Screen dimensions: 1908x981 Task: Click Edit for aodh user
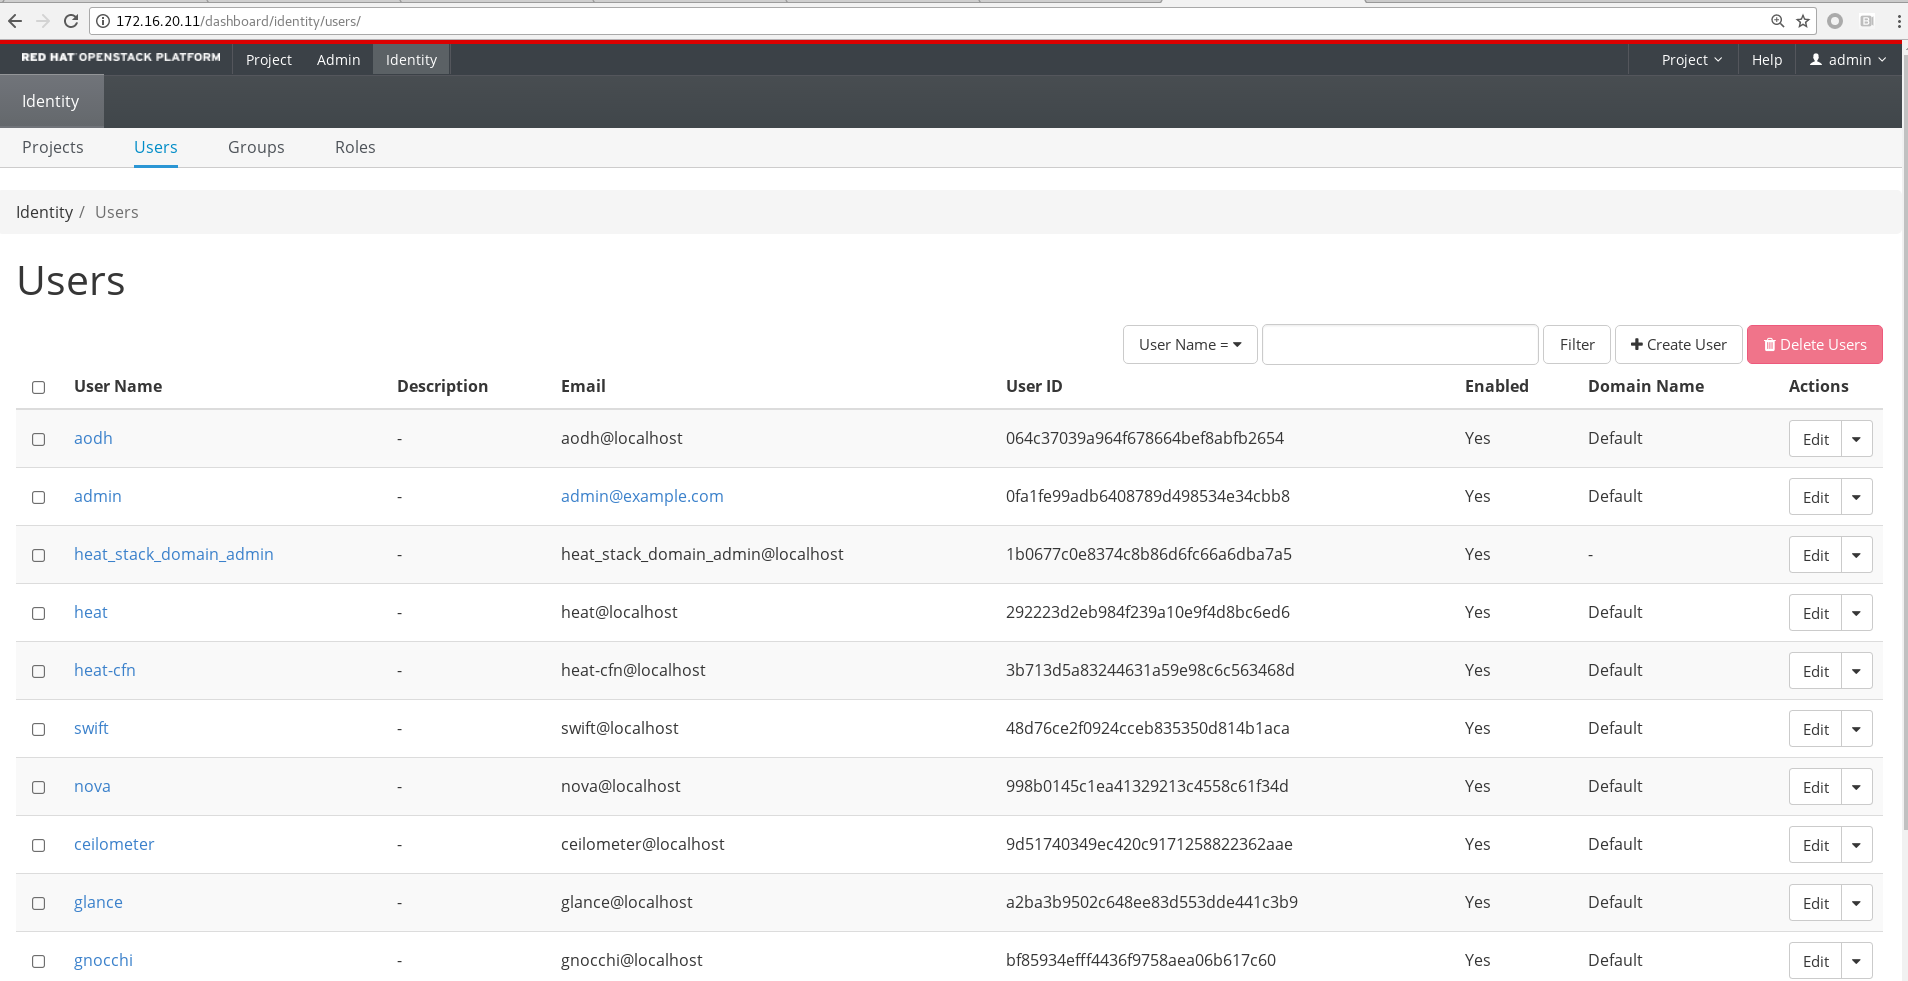[x=1815, y=439]
